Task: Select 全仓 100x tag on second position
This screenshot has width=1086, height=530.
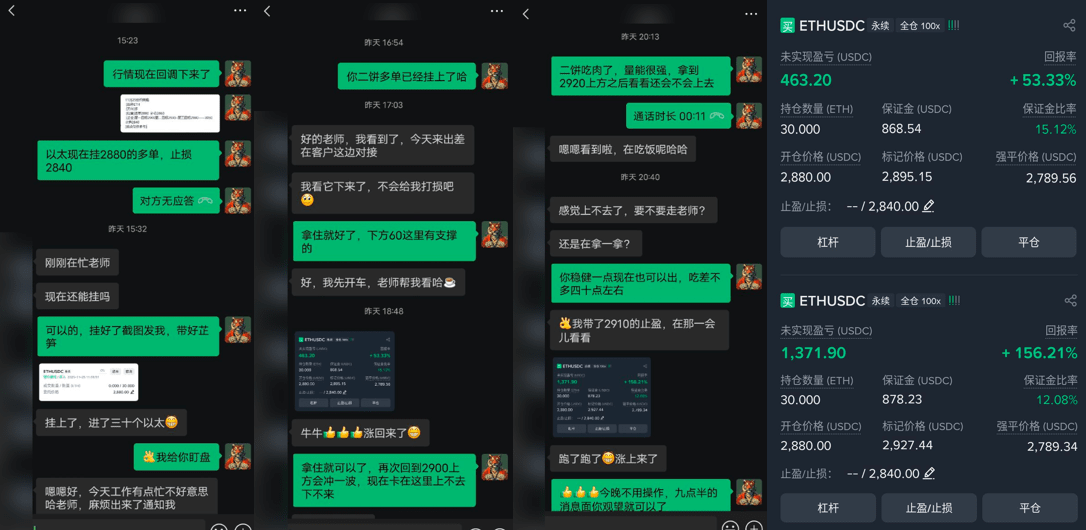Action: (920, 301)
